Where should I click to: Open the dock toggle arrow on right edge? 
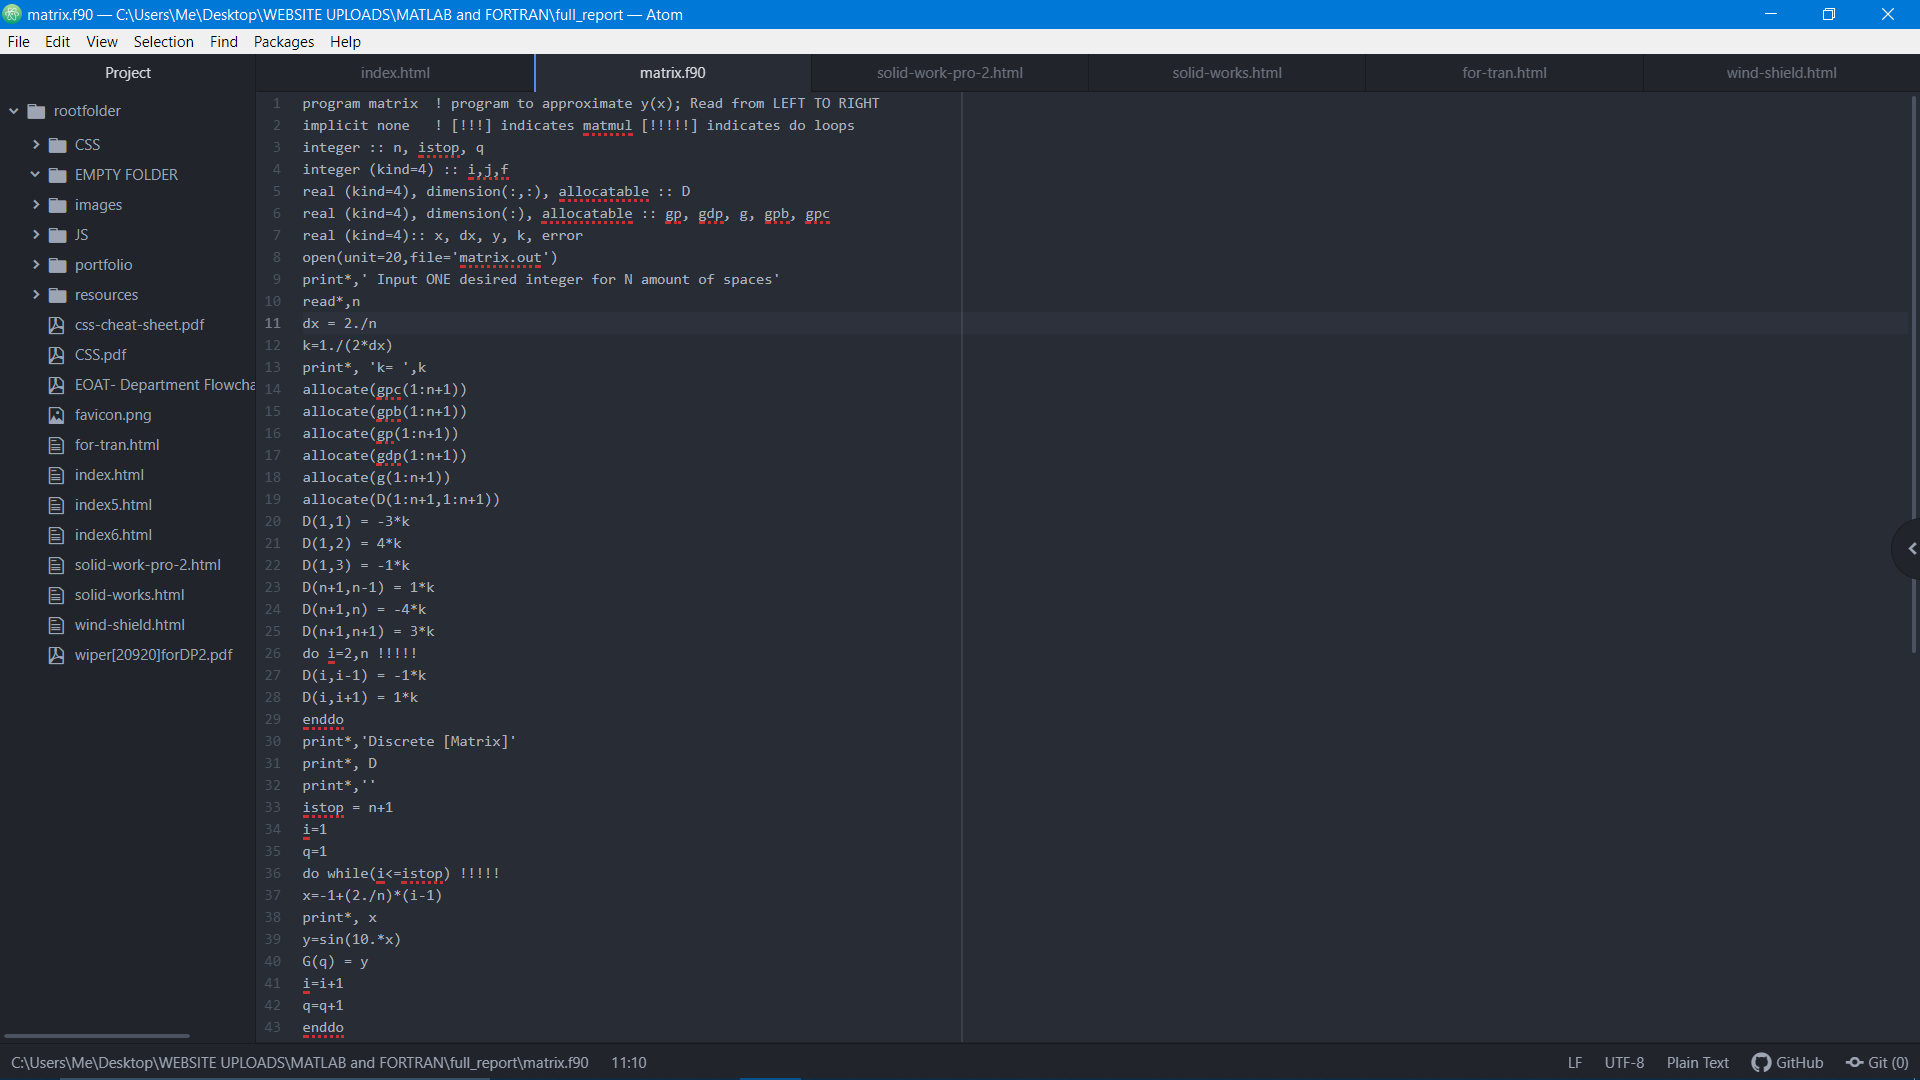coord(1911,549)
